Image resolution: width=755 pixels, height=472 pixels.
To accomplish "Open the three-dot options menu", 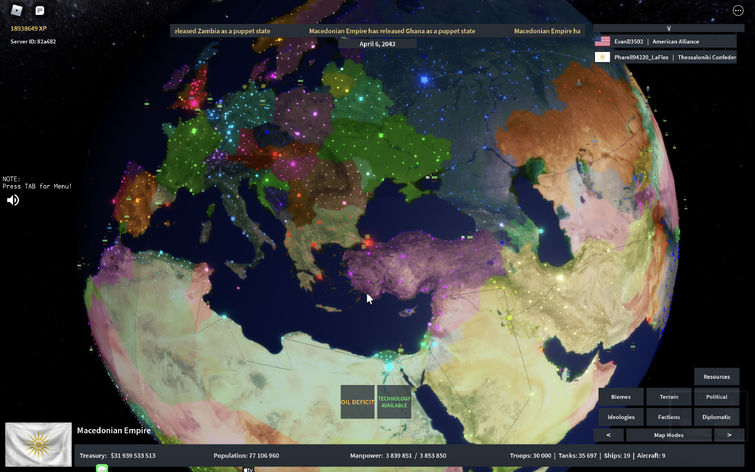I will click(x=738, y=10).
